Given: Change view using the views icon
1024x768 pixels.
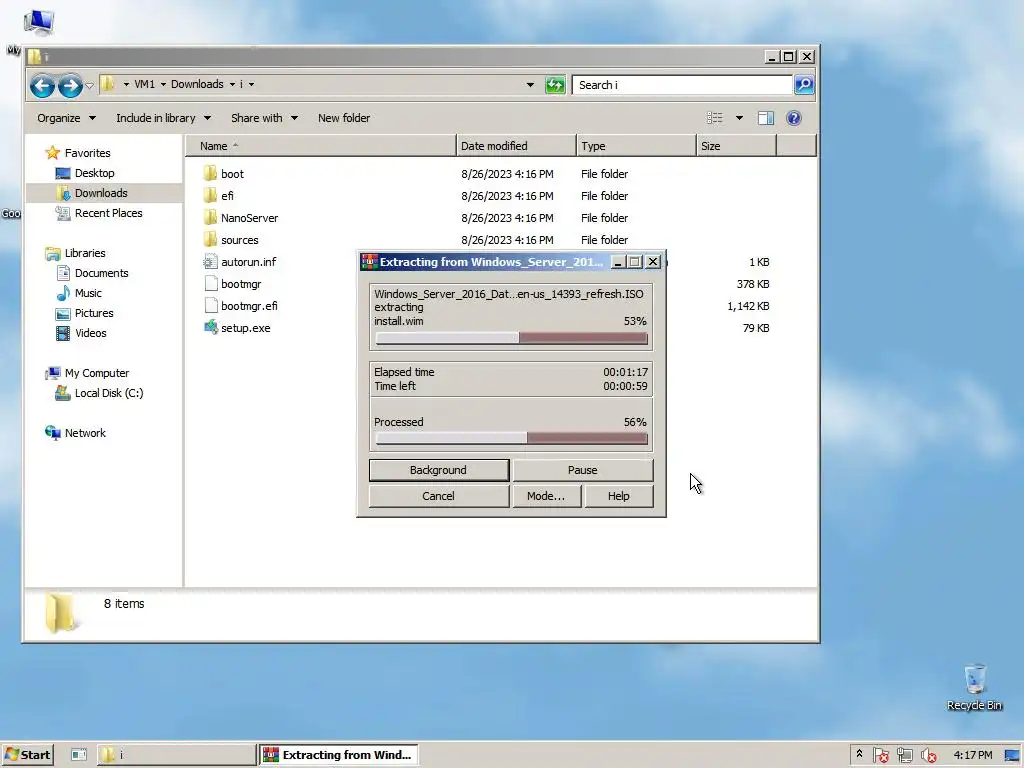Looking at the screenshot, I should point(714,118).
